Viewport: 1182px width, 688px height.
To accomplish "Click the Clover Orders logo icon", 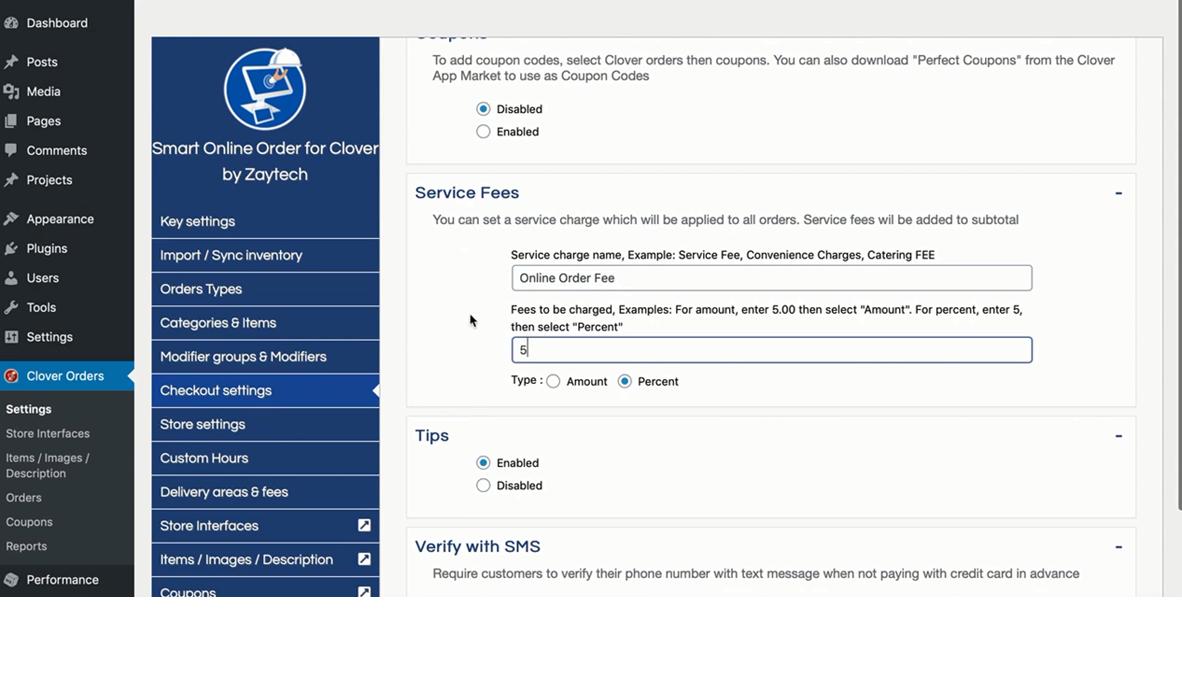I will click(x=12, y=375).
